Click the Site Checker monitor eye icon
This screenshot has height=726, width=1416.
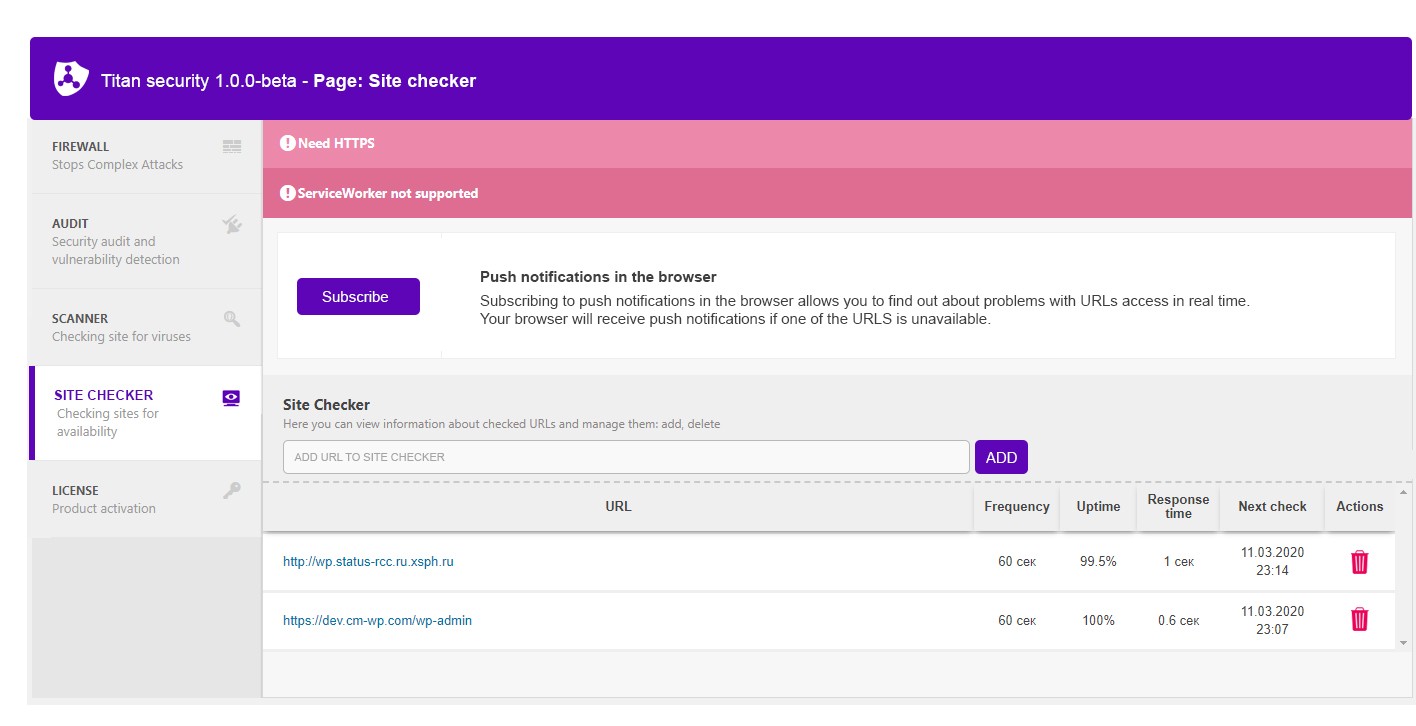coord(231,397)
